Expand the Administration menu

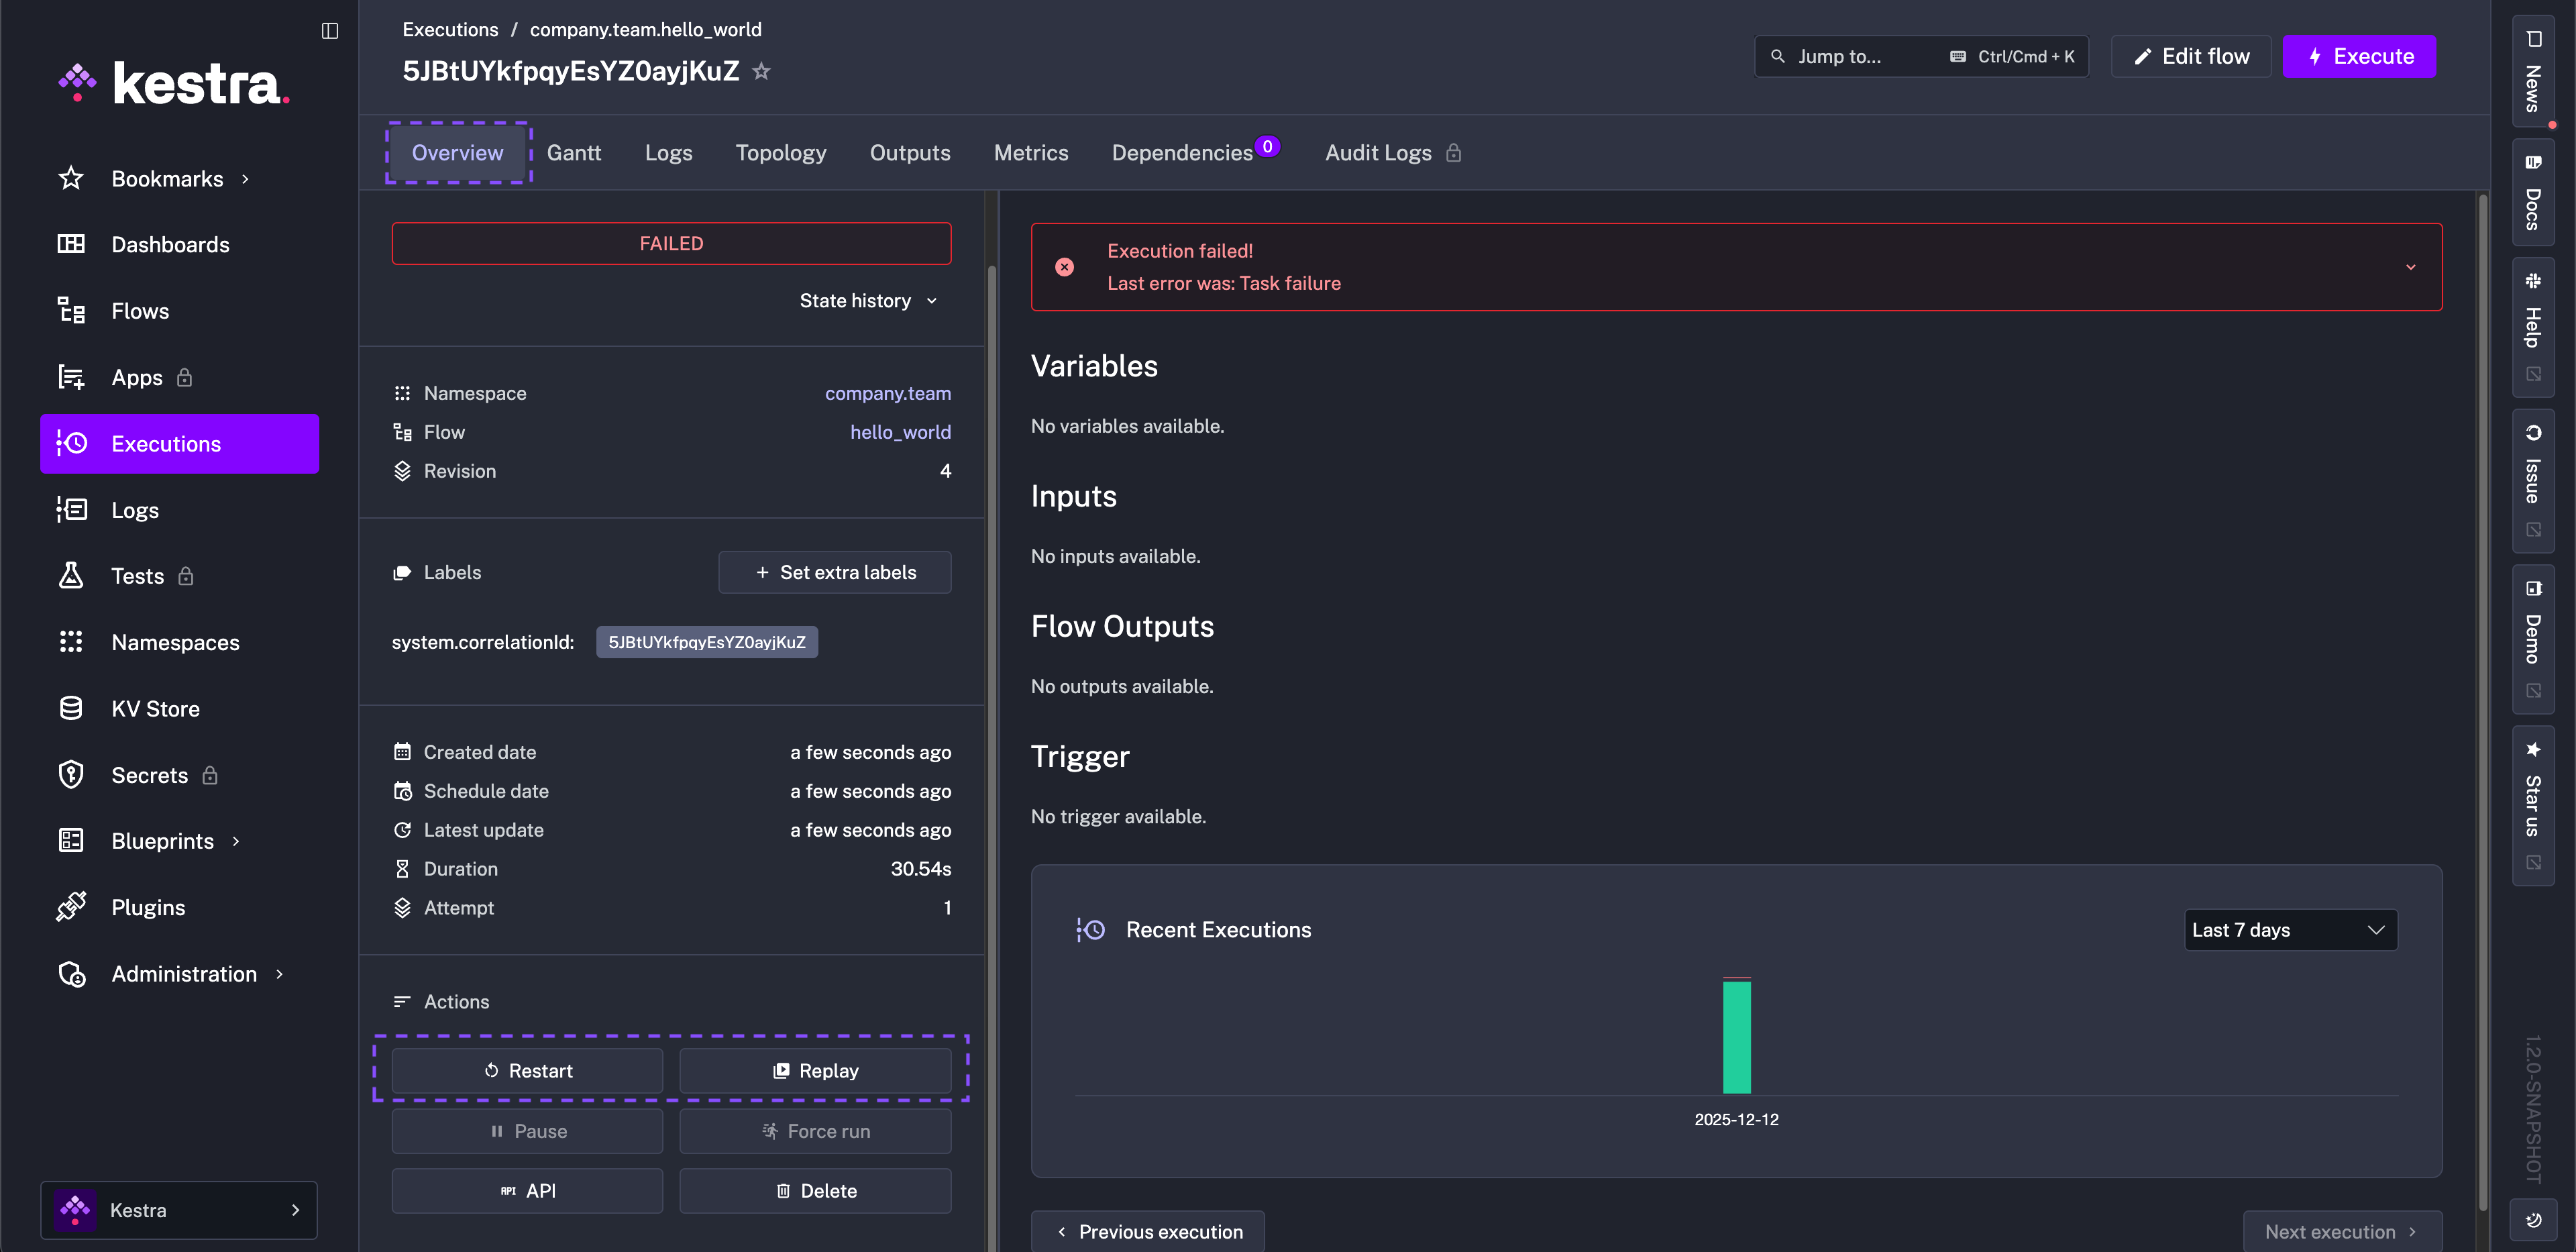184,973
